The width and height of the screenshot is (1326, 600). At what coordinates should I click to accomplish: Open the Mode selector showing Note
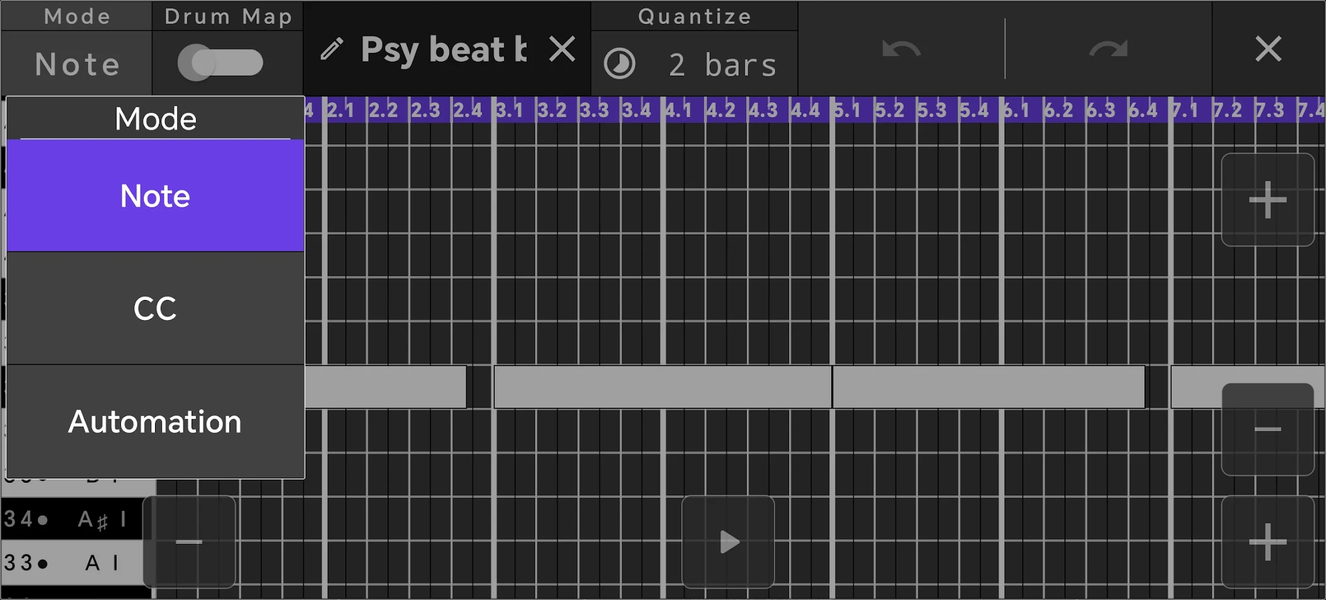pos(75,63)
